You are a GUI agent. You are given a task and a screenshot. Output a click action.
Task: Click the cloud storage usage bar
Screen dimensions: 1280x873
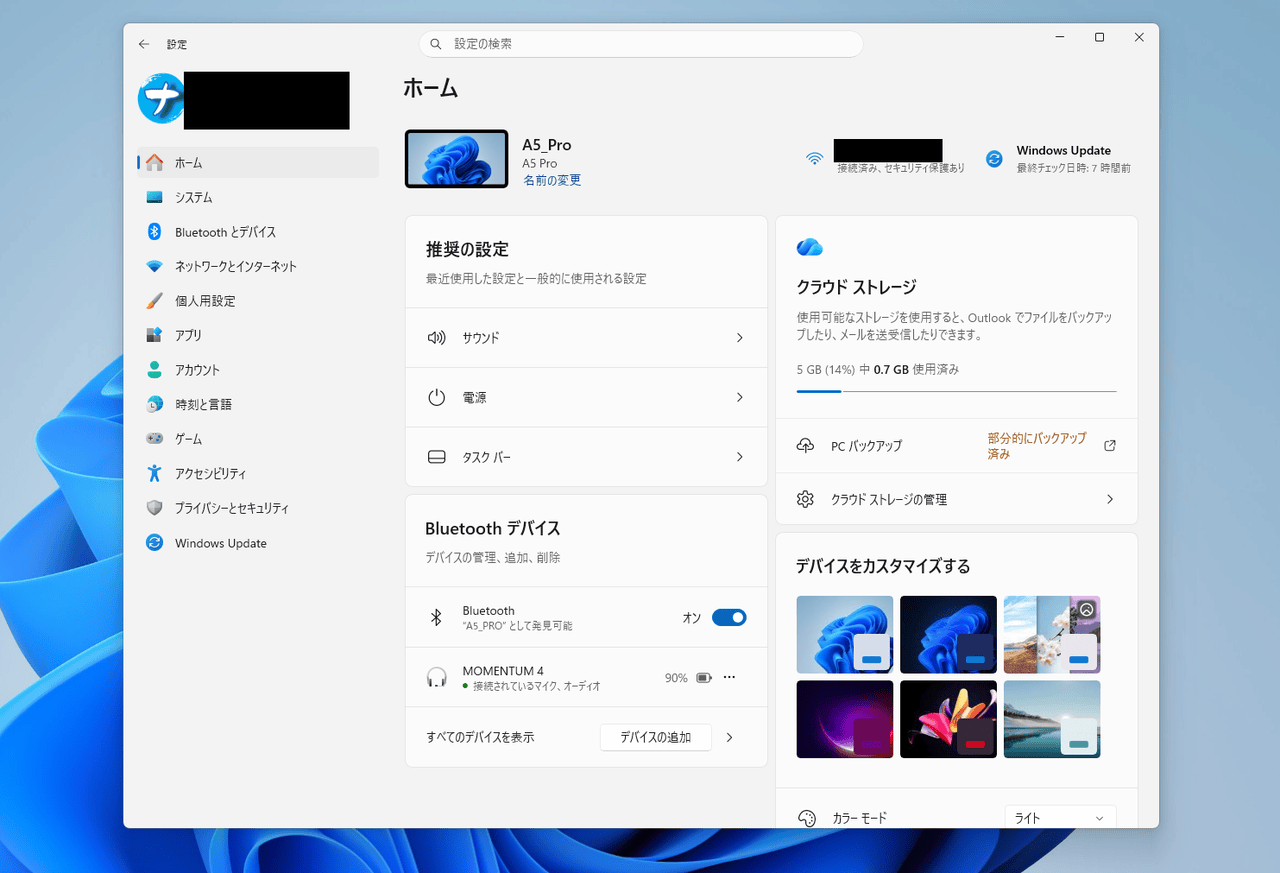[x=956, y=391]
